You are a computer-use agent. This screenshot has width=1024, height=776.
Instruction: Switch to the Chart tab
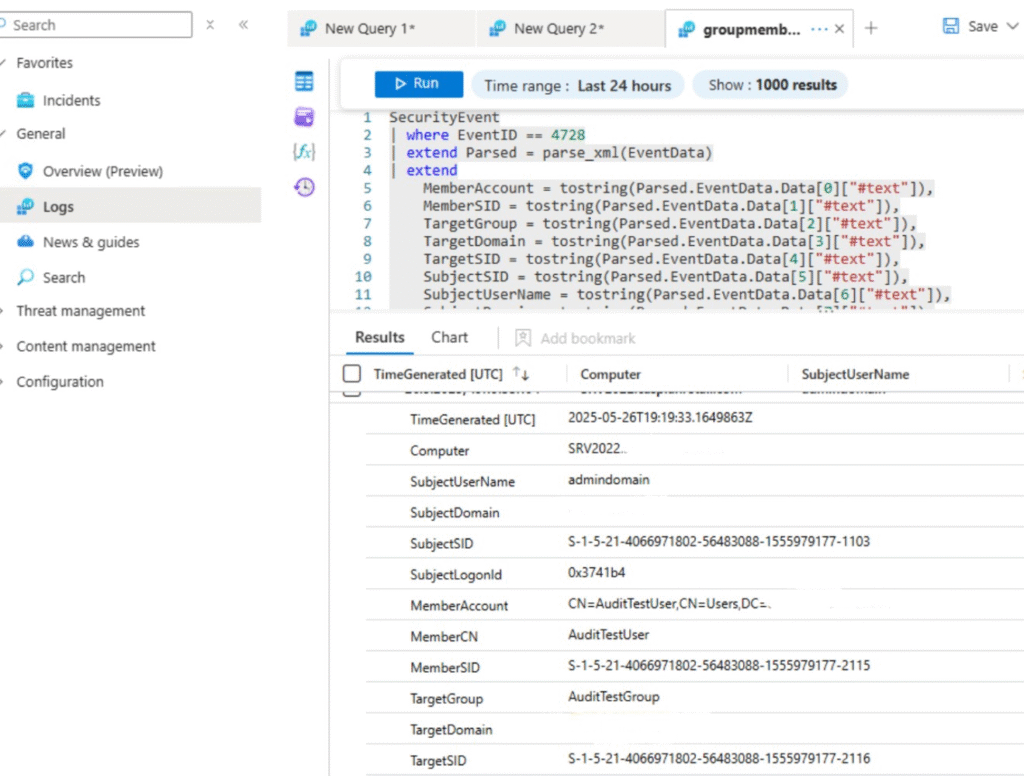449,337
